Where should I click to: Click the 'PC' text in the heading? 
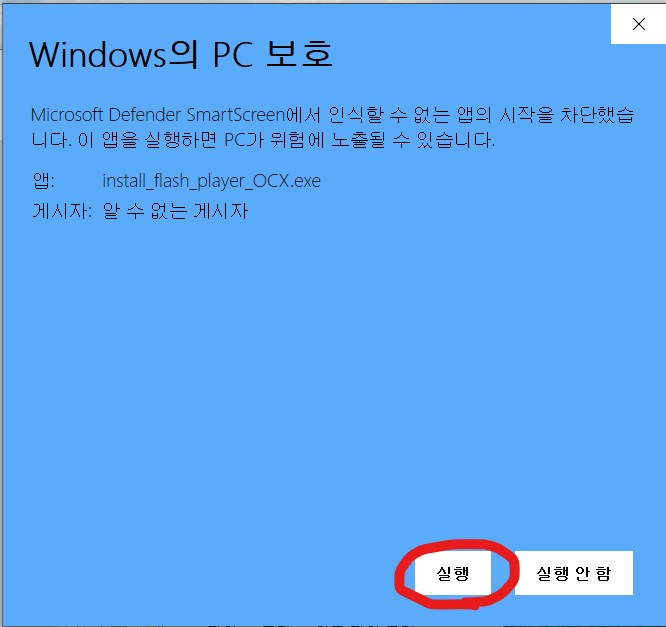pyautogui.click(x=233, y=55)
